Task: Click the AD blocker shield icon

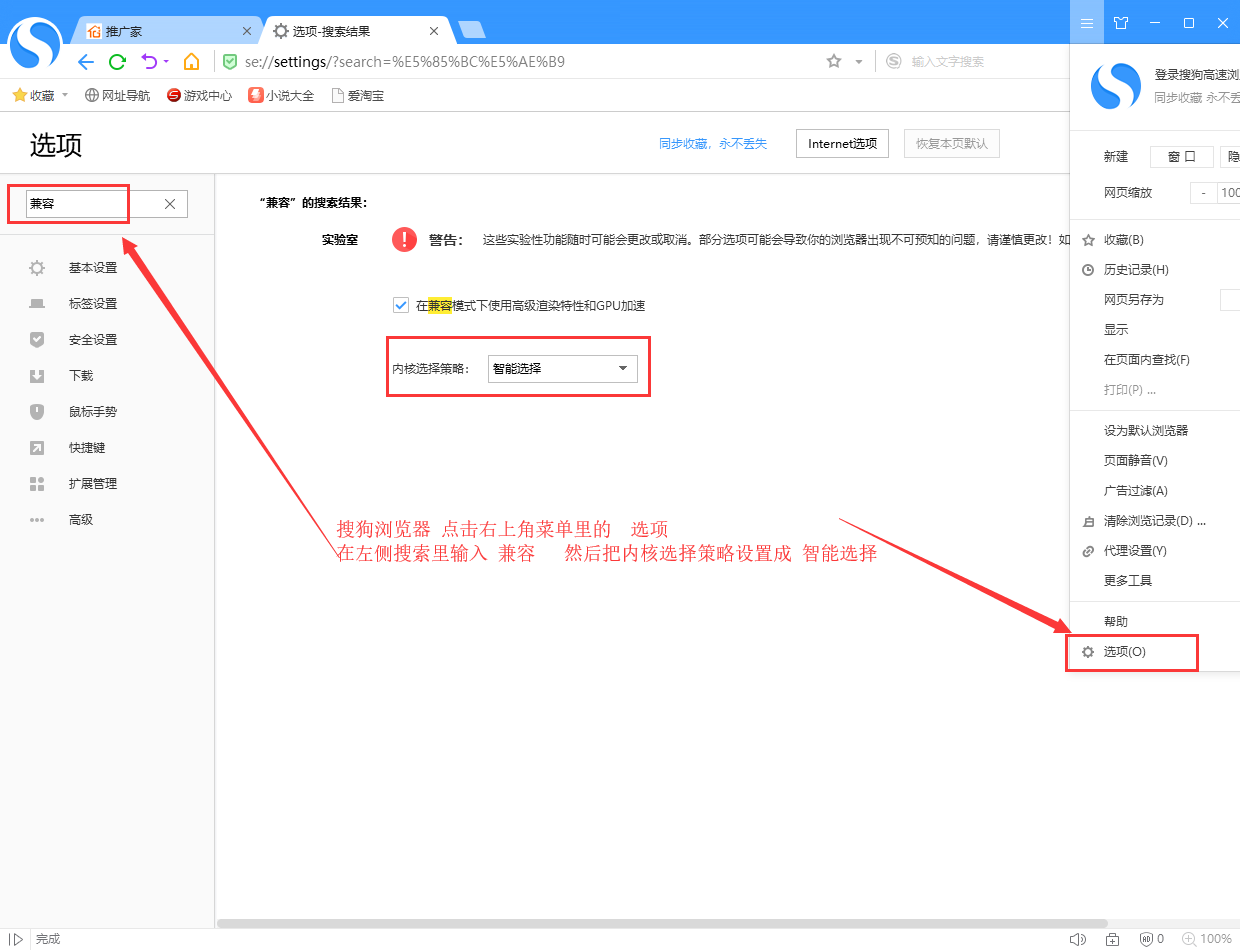Action: pyautogui.click(x=1147, y=939)
